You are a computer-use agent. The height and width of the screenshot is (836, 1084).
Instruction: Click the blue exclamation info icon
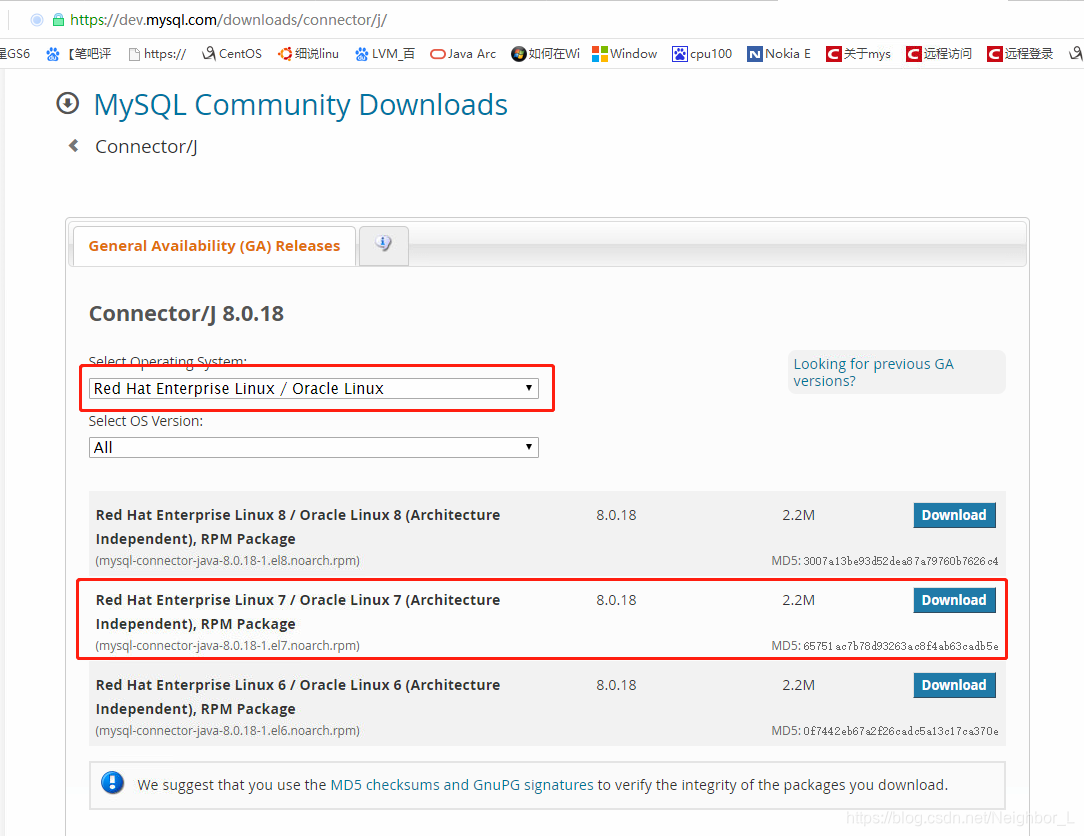point(112,783)
